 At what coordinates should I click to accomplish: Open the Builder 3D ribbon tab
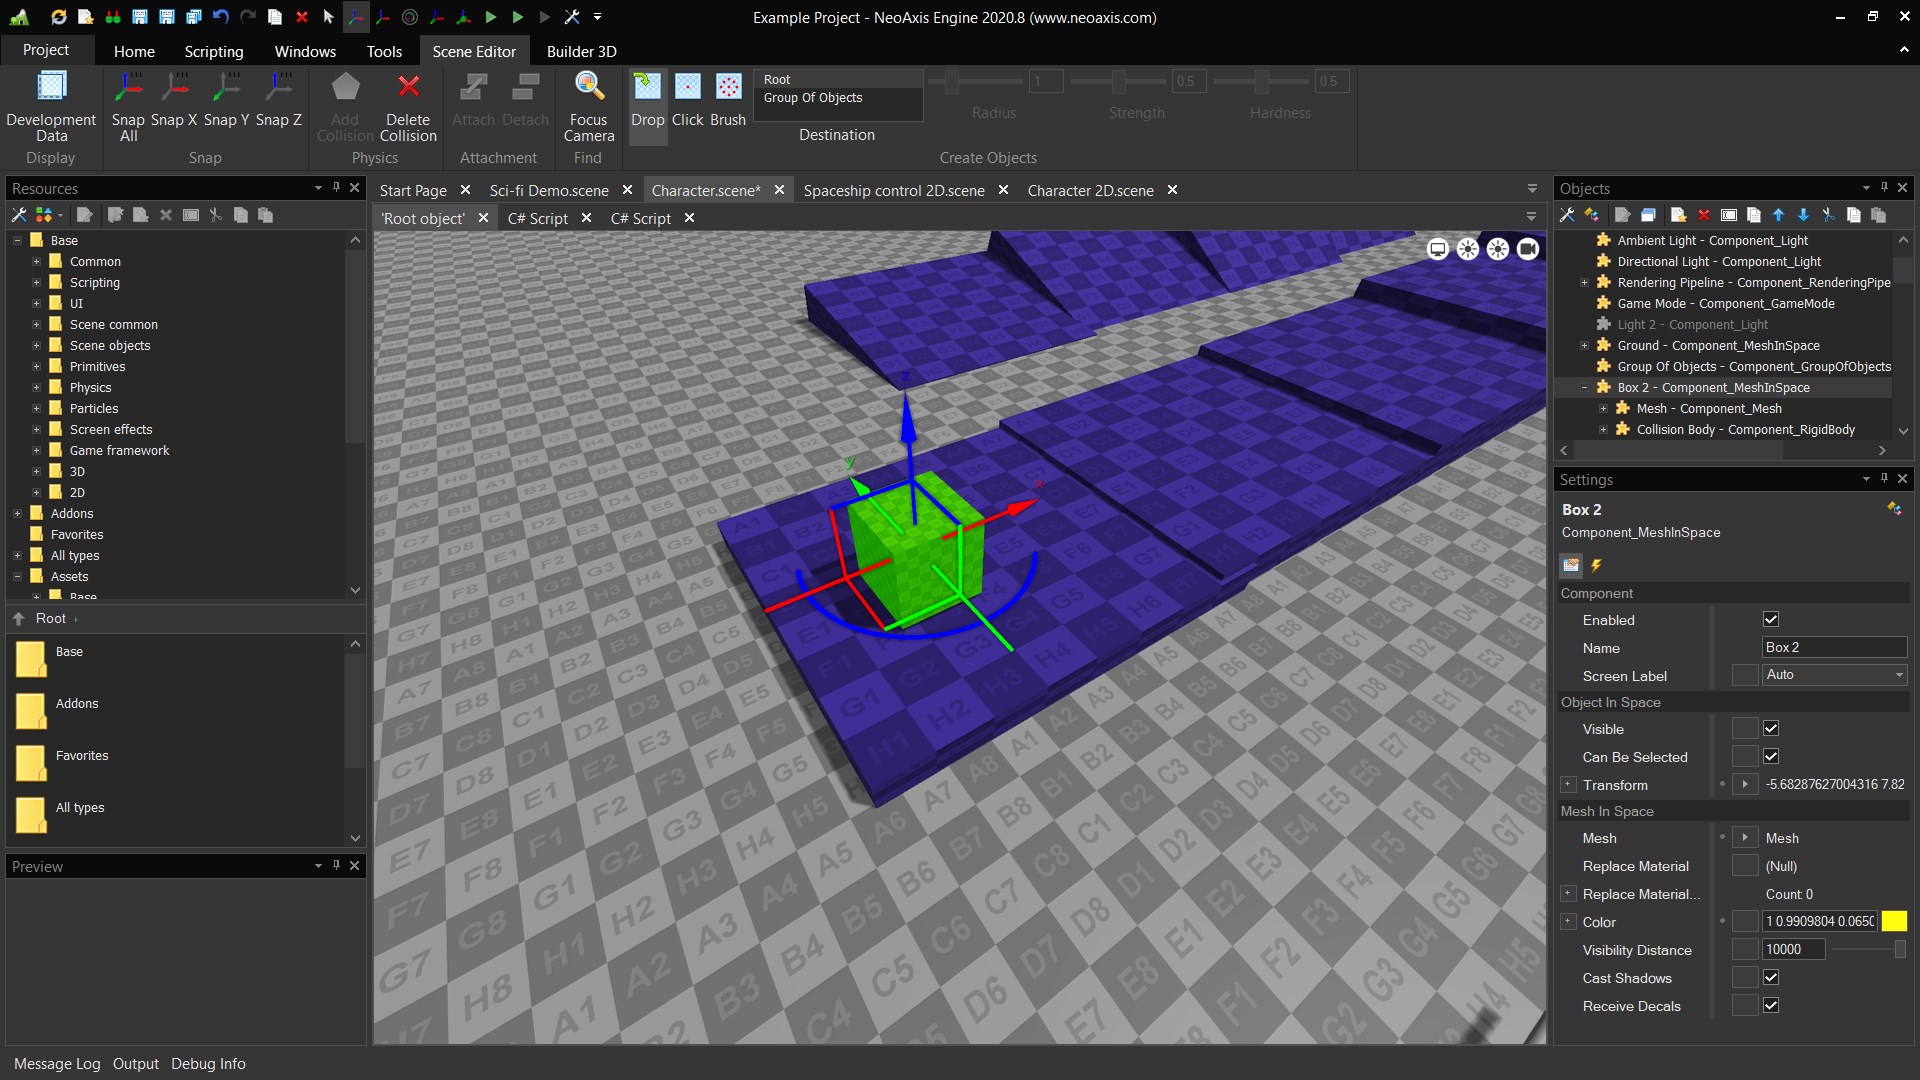pyautogui.click(x=581, y=51)
